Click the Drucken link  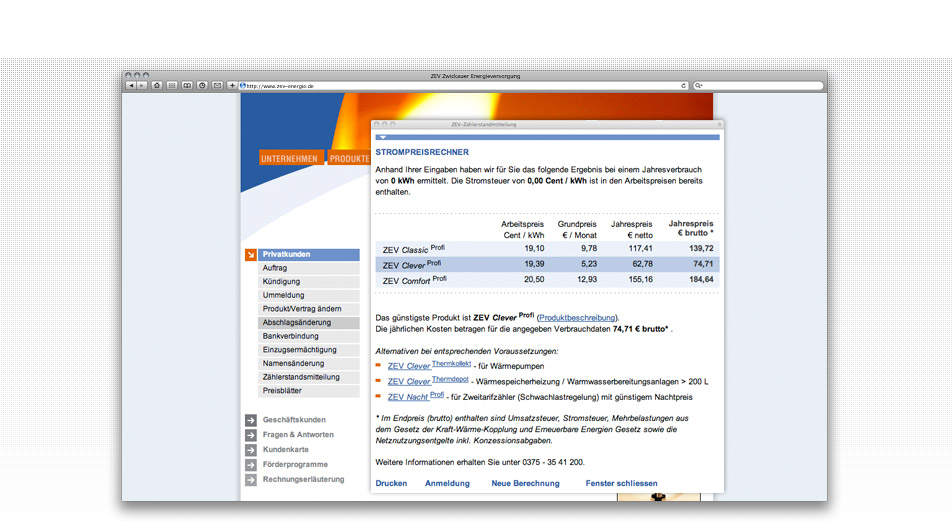[391, 483]
